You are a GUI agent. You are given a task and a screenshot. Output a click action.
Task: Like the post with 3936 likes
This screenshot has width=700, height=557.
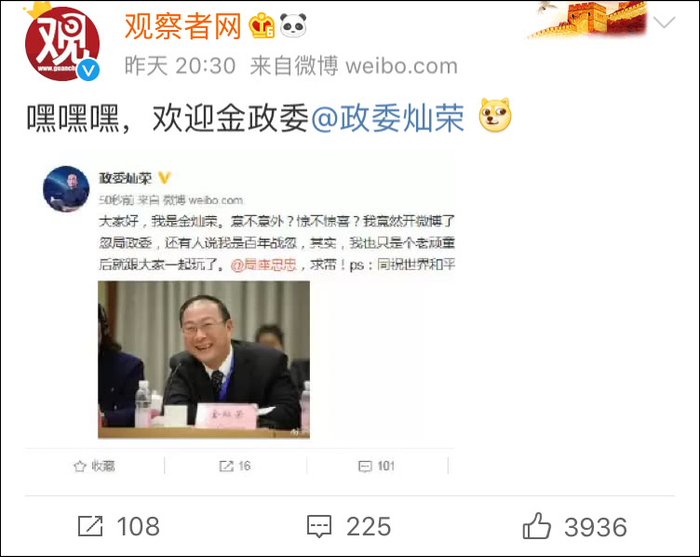tap(575, 526)
